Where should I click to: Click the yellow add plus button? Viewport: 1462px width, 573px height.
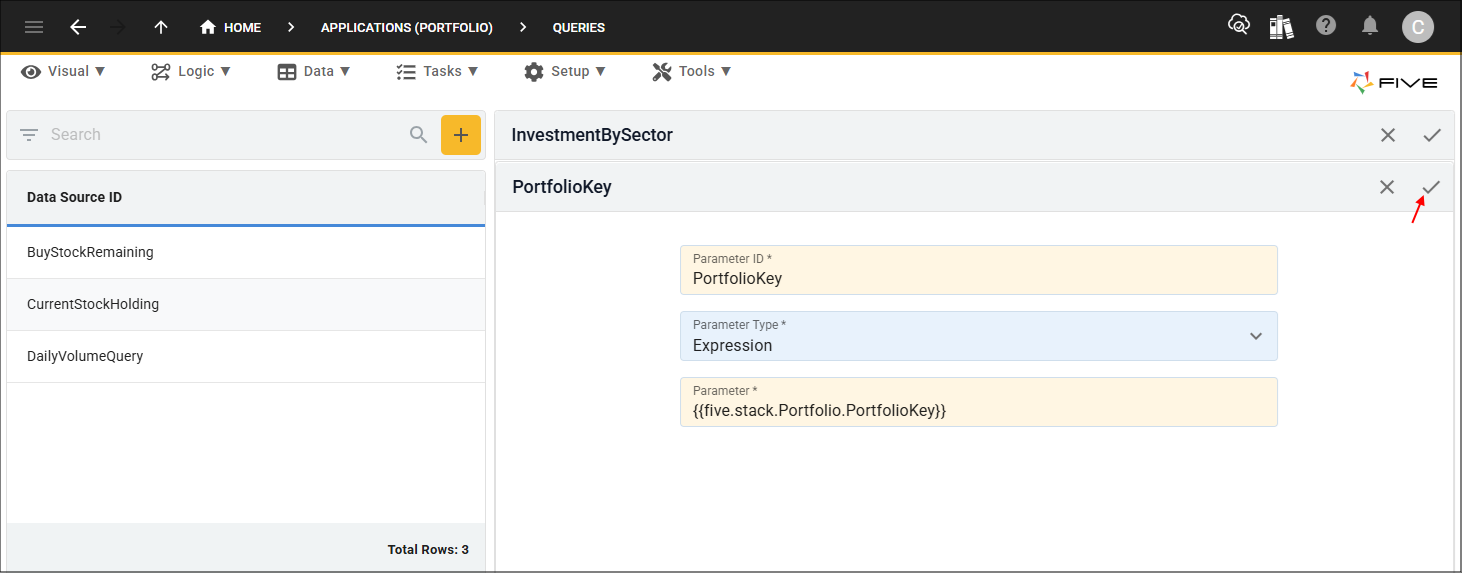tap(460, 135)
